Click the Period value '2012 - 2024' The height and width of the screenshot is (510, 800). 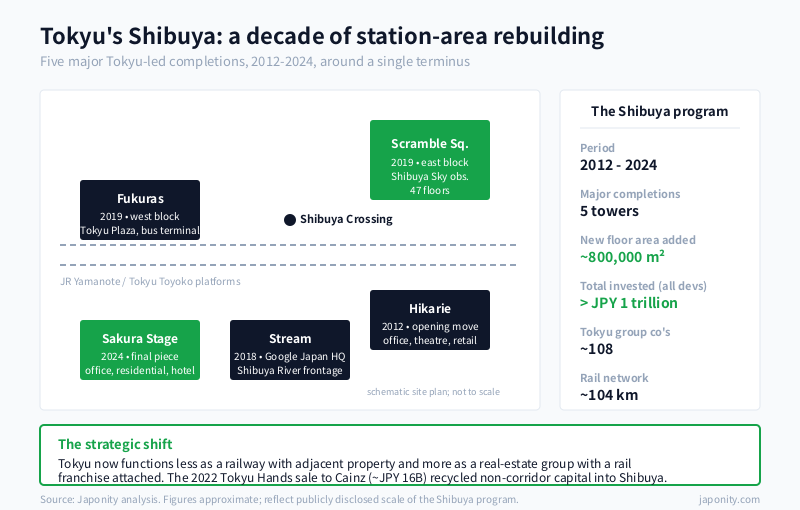click(618, 165)
